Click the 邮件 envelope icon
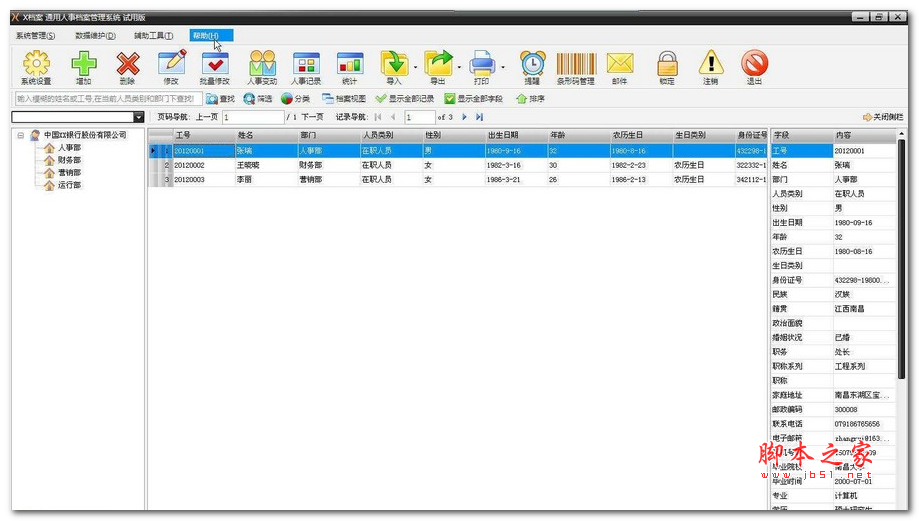Viewport: 919px width, 521px height. click(620, 67)
